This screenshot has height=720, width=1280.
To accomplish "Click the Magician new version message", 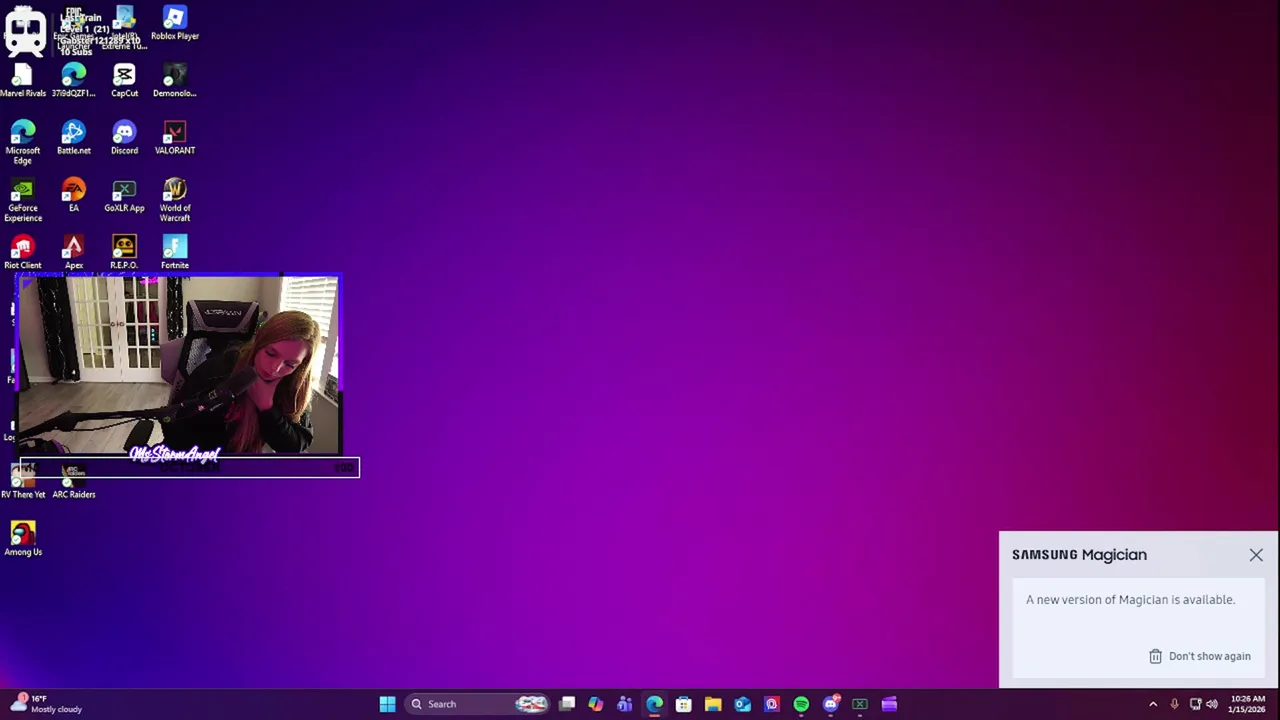I will [1130, 600].
